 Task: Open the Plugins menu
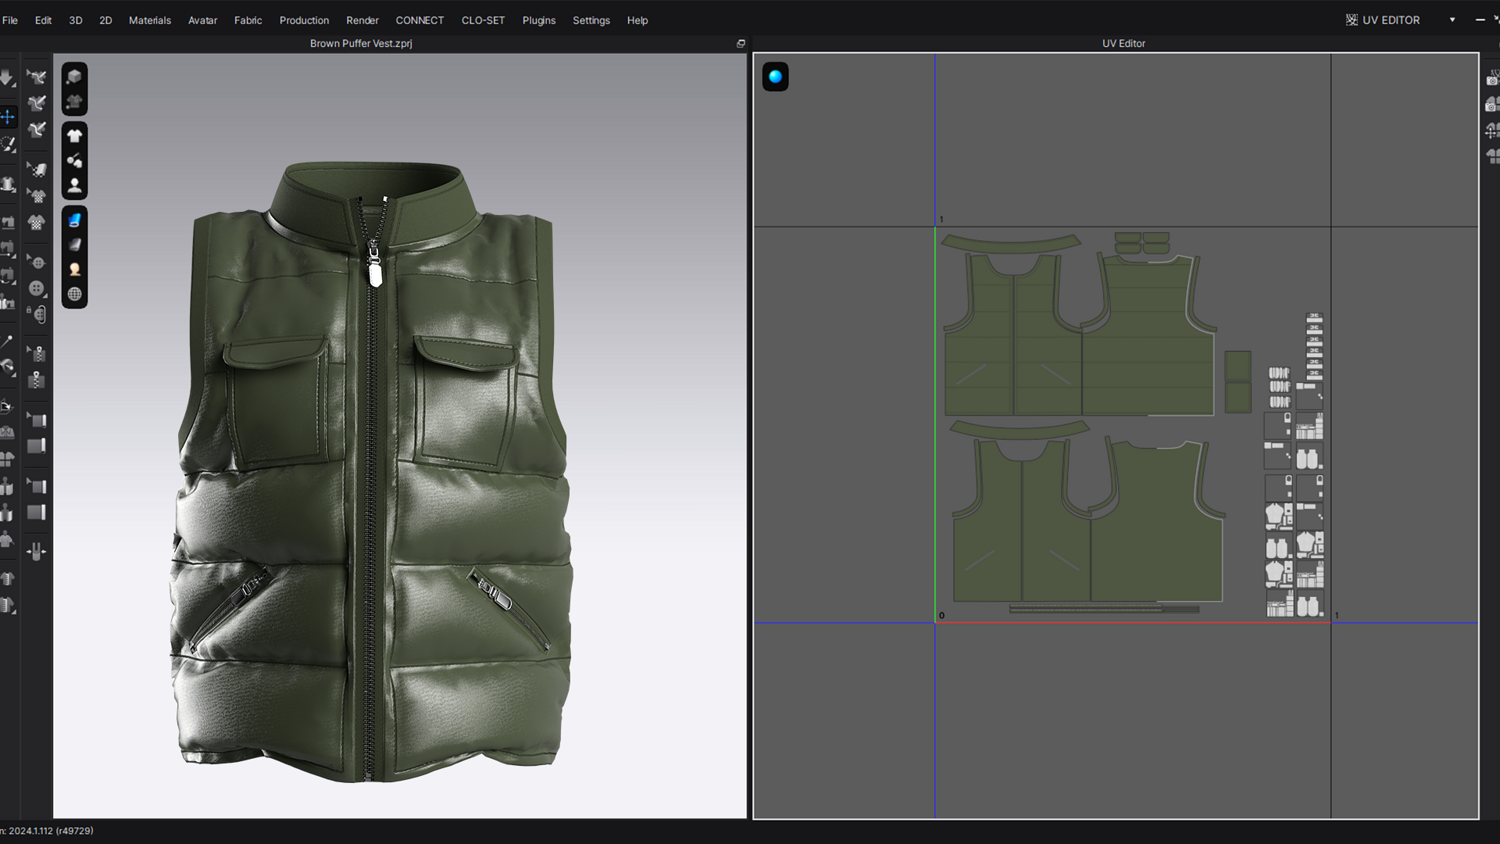point(539,20)
